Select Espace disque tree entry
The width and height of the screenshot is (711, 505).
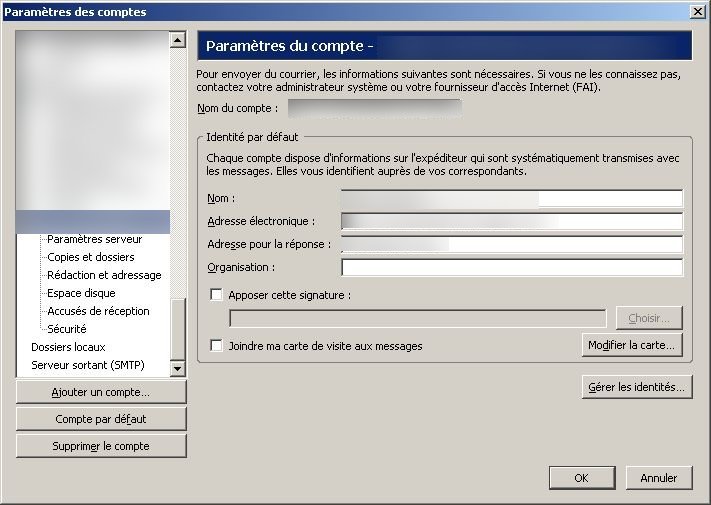tap(81, 293)
